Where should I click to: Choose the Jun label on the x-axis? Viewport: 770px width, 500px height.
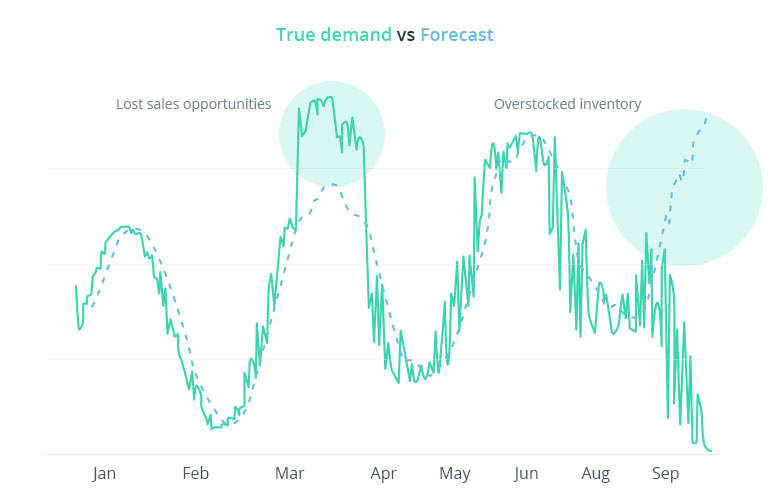(x=526, y=473)
